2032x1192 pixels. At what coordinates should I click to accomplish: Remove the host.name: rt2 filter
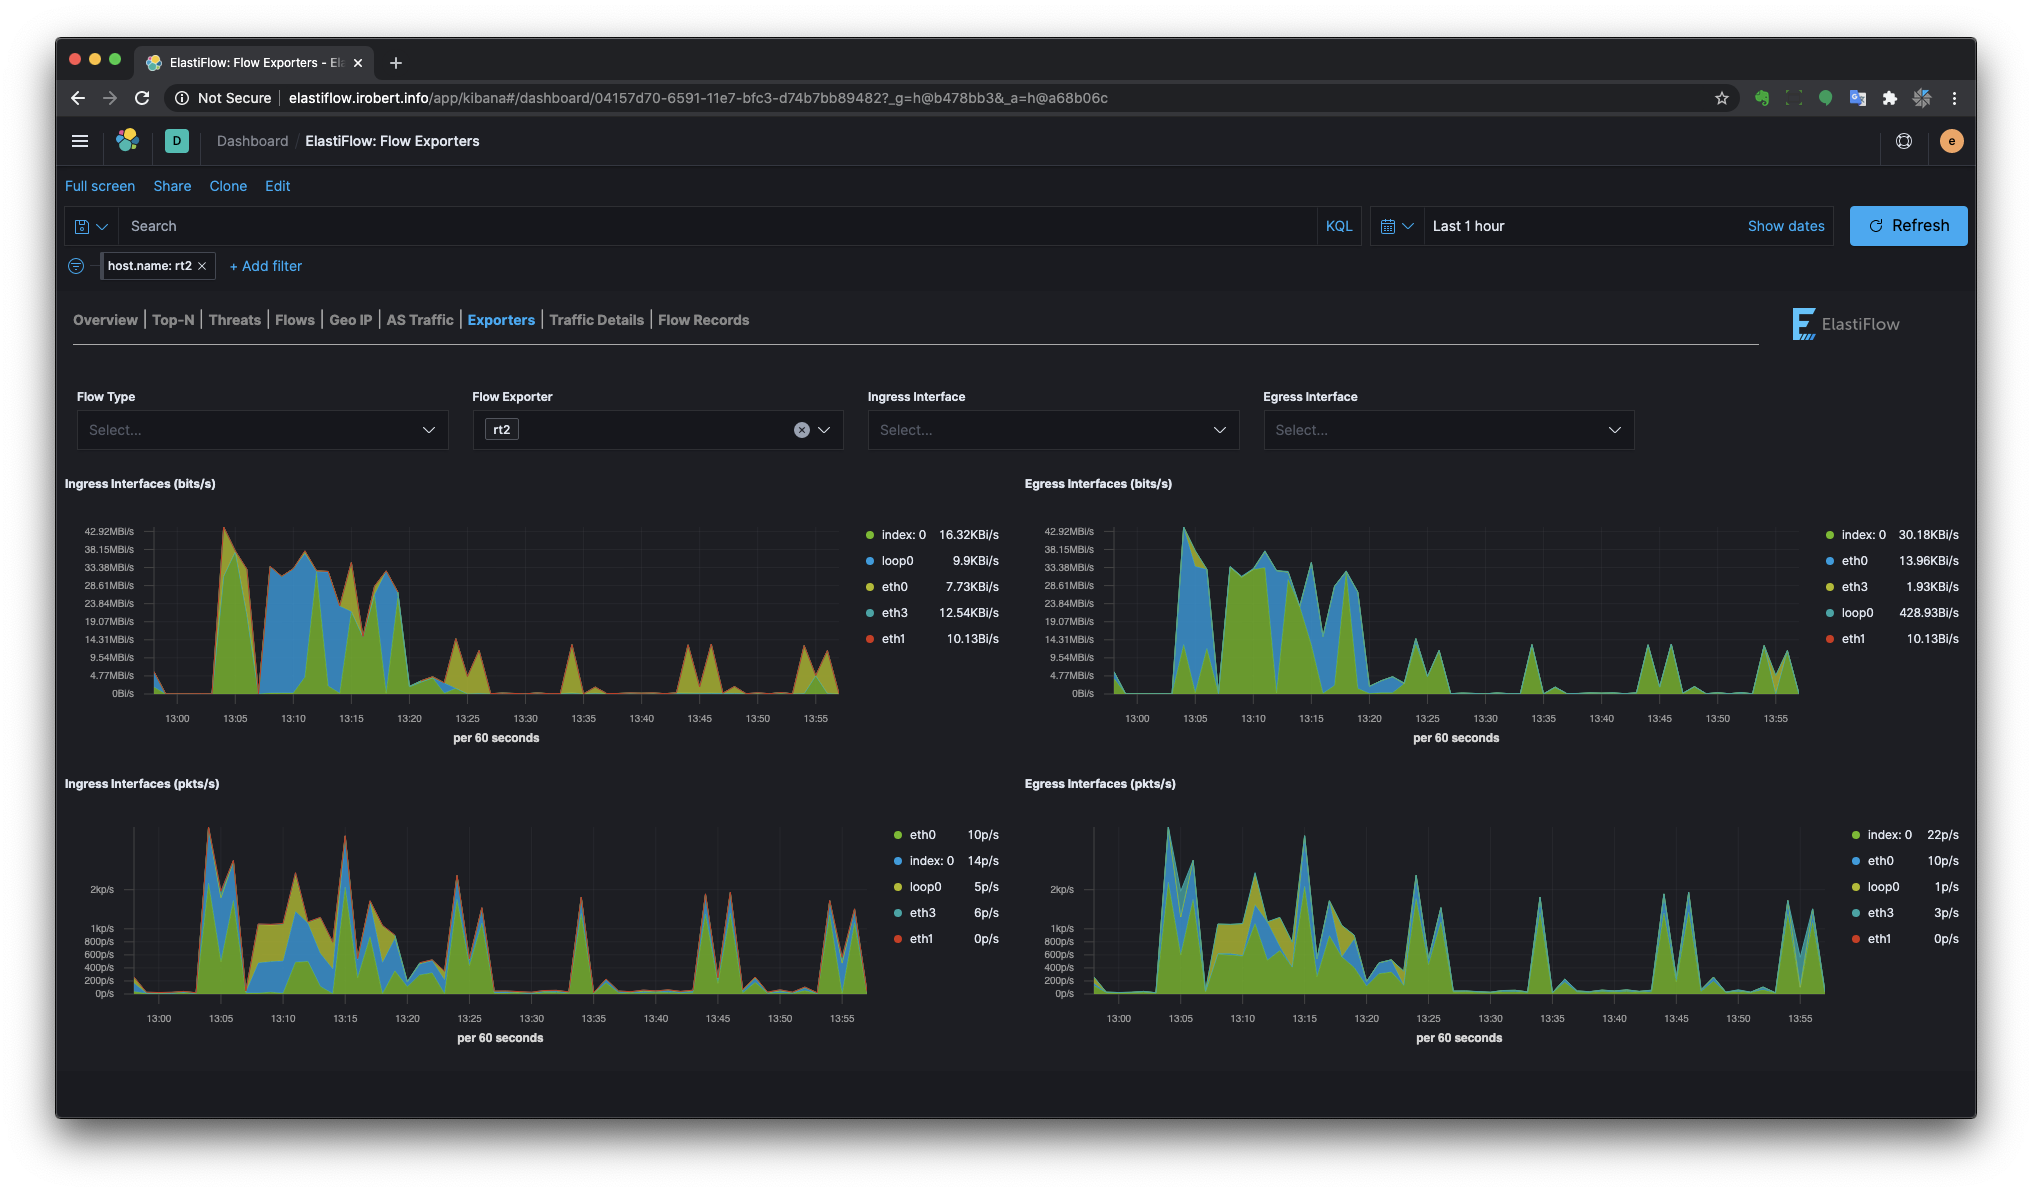click(202, 266)
